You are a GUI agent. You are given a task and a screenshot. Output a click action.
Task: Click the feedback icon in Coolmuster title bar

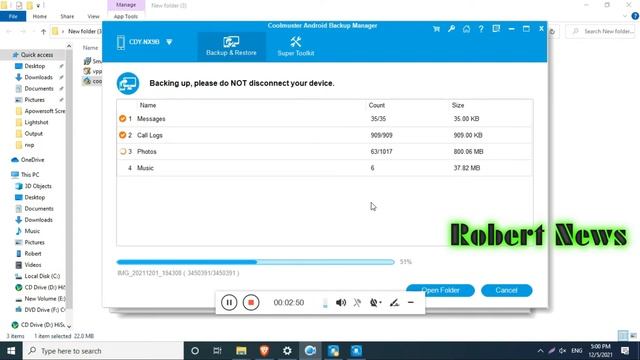[496, 29]
